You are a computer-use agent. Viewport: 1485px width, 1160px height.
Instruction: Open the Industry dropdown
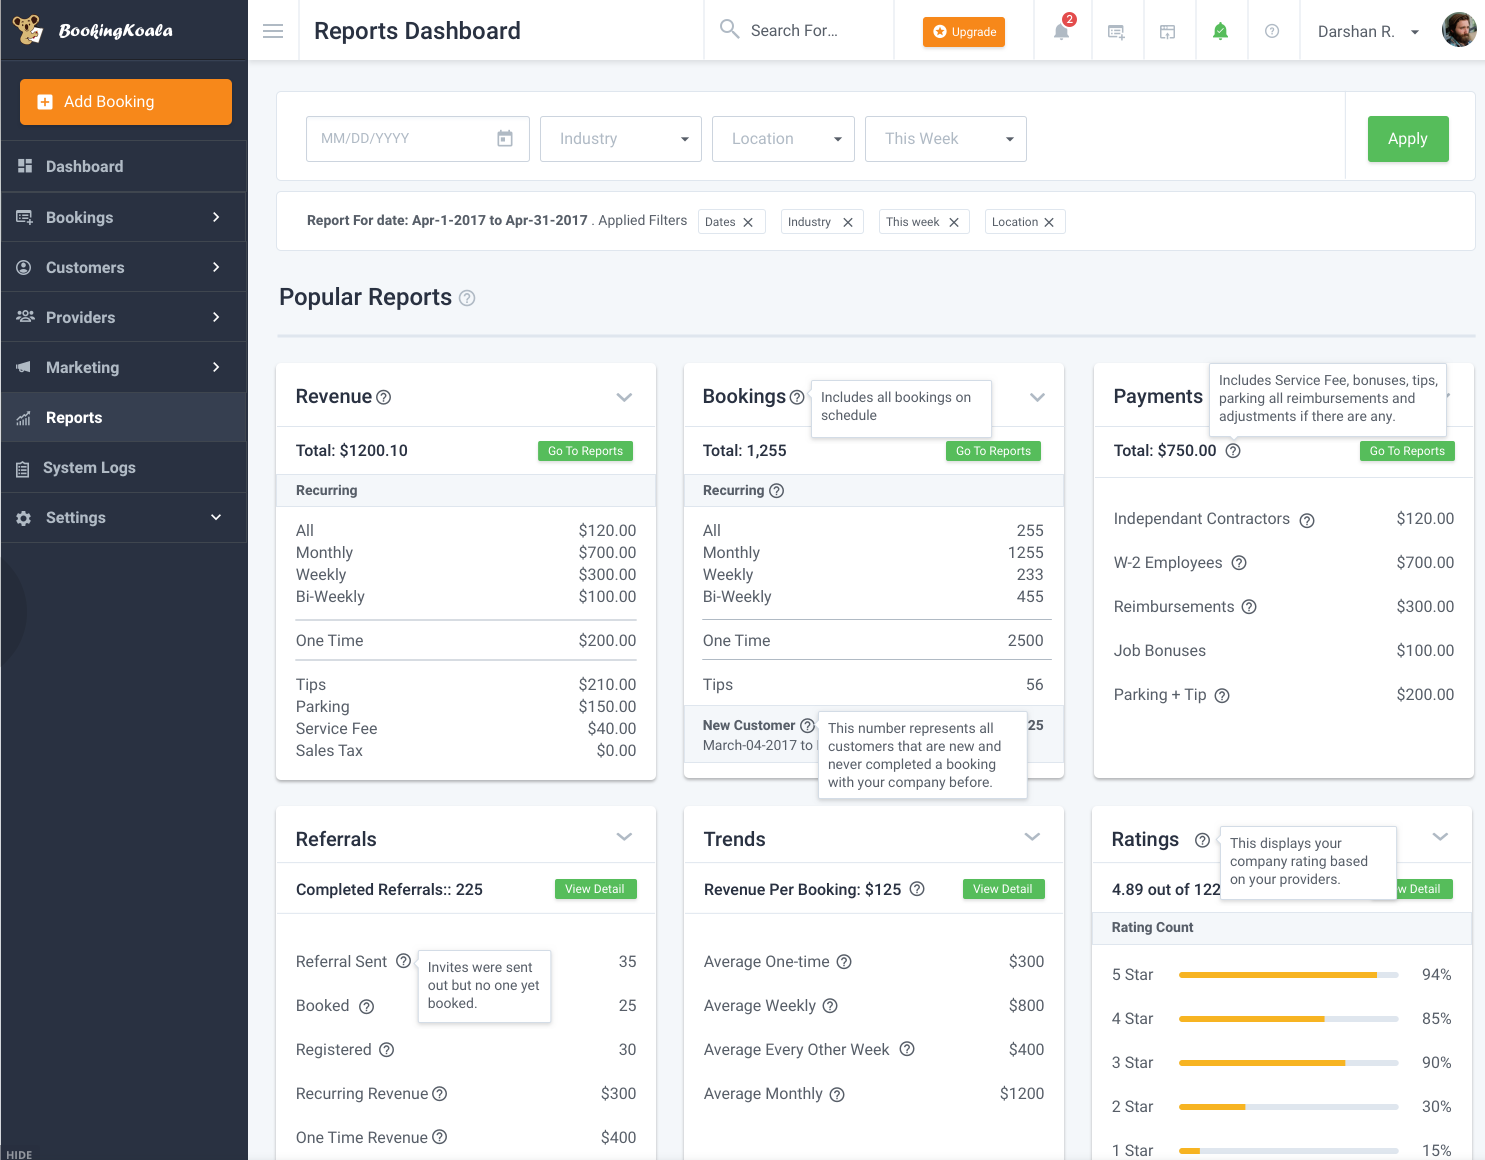(620, 138)
